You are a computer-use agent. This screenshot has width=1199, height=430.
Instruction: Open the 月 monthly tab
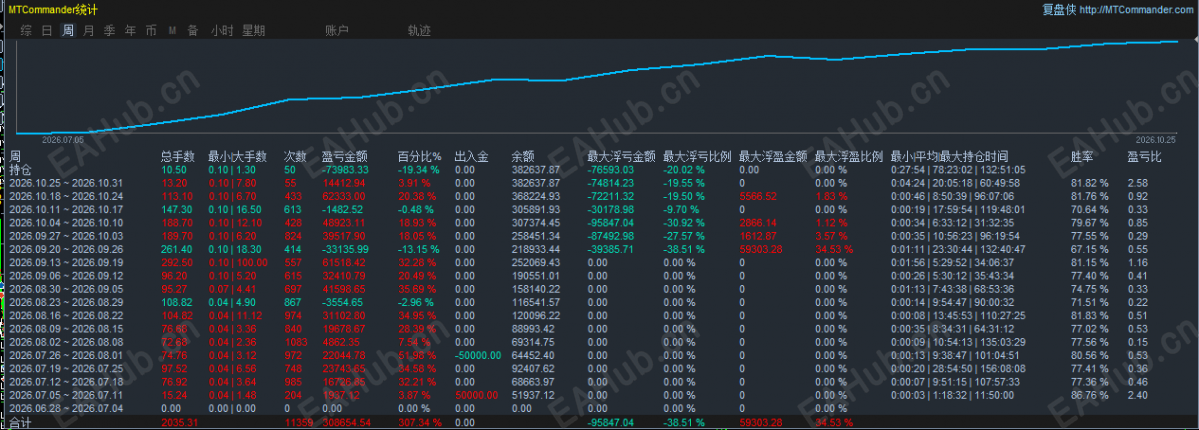point(89,31)
